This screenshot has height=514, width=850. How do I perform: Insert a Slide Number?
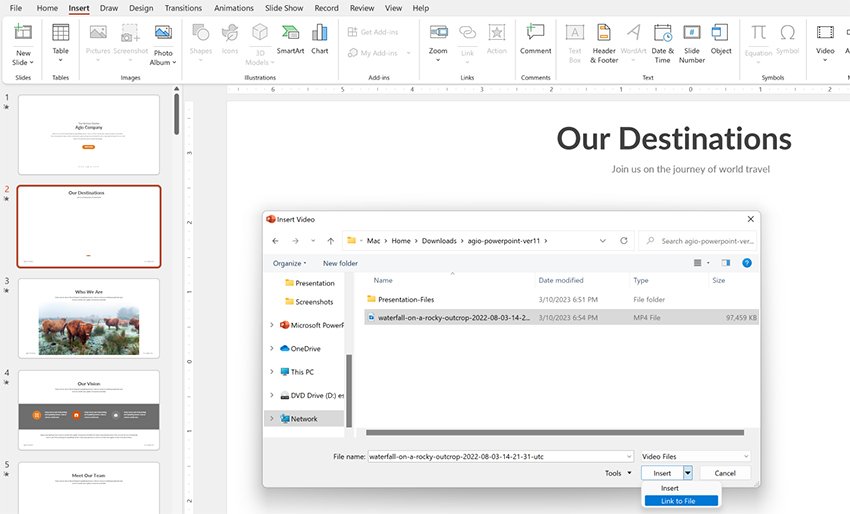692,44
